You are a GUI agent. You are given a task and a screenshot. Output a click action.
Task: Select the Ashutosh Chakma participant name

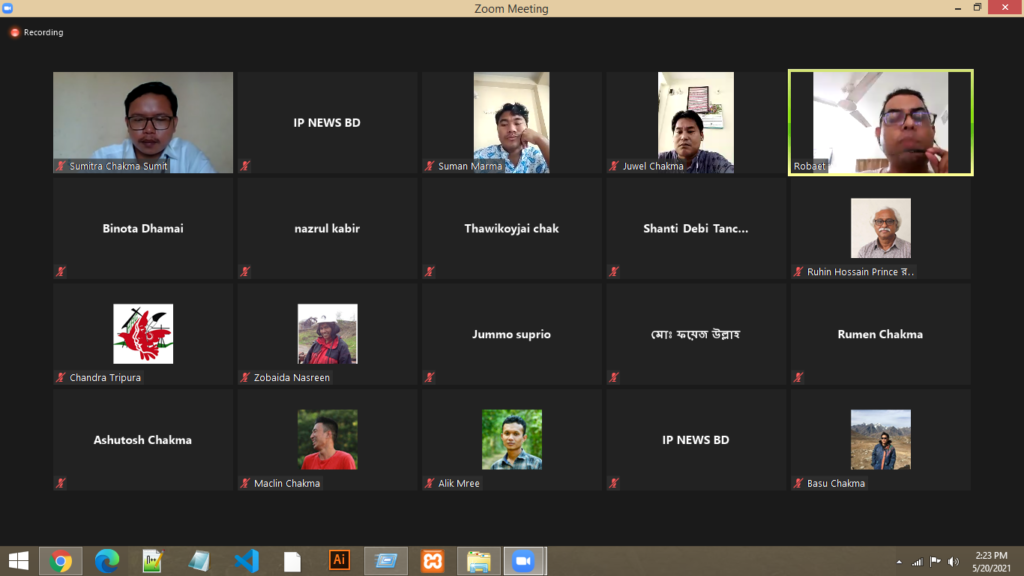(143, 440)
